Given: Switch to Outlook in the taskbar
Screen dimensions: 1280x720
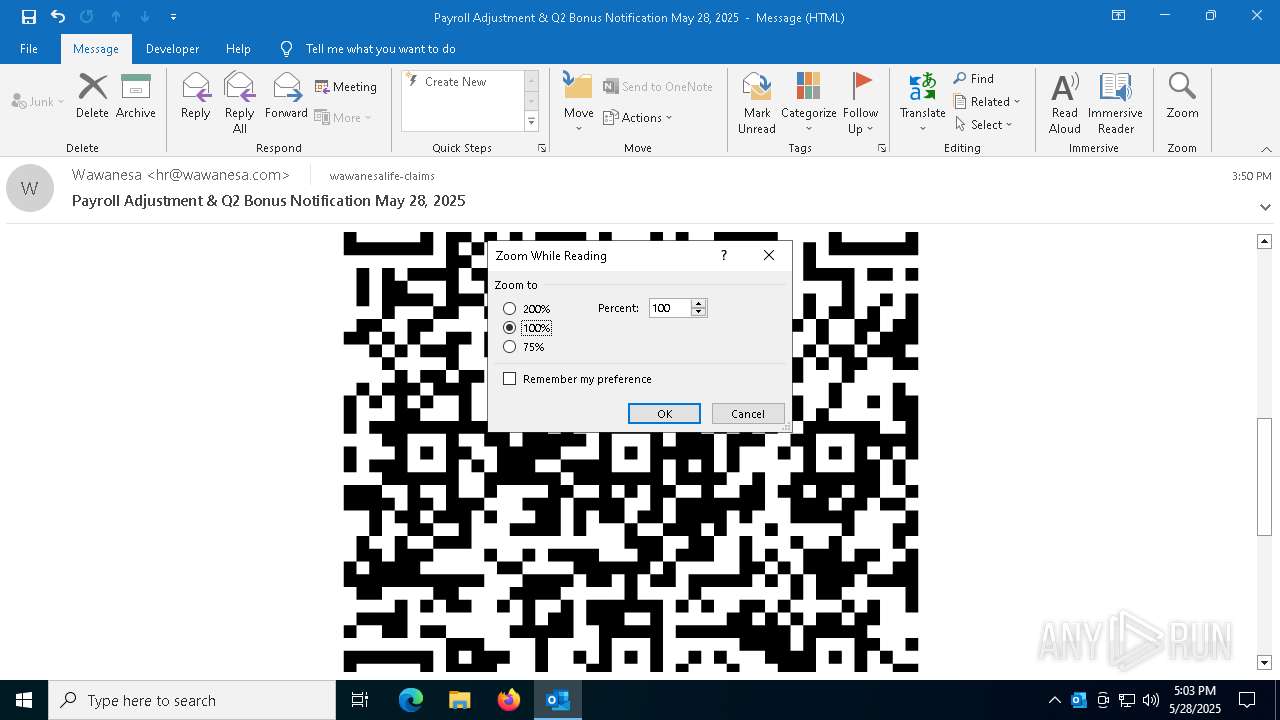Looking at the screenshot, I should click(558, 700).
